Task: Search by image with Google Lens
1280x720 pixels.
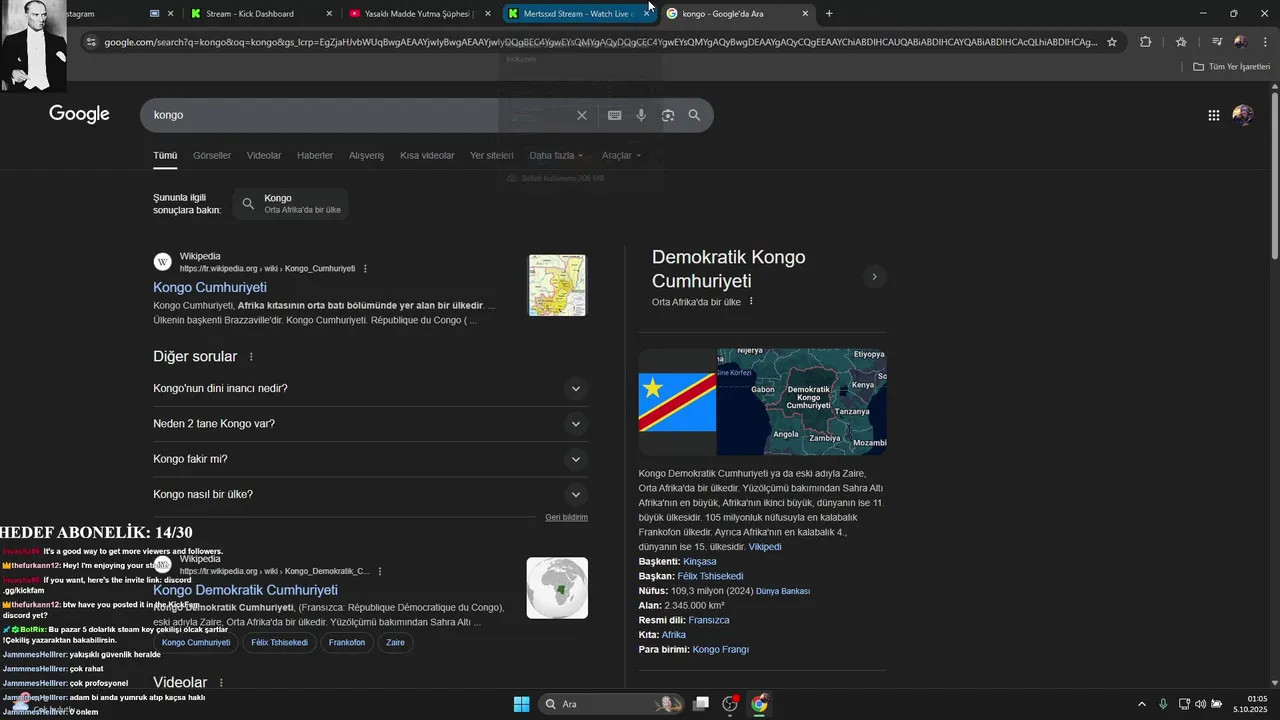Action: (668, 115)
